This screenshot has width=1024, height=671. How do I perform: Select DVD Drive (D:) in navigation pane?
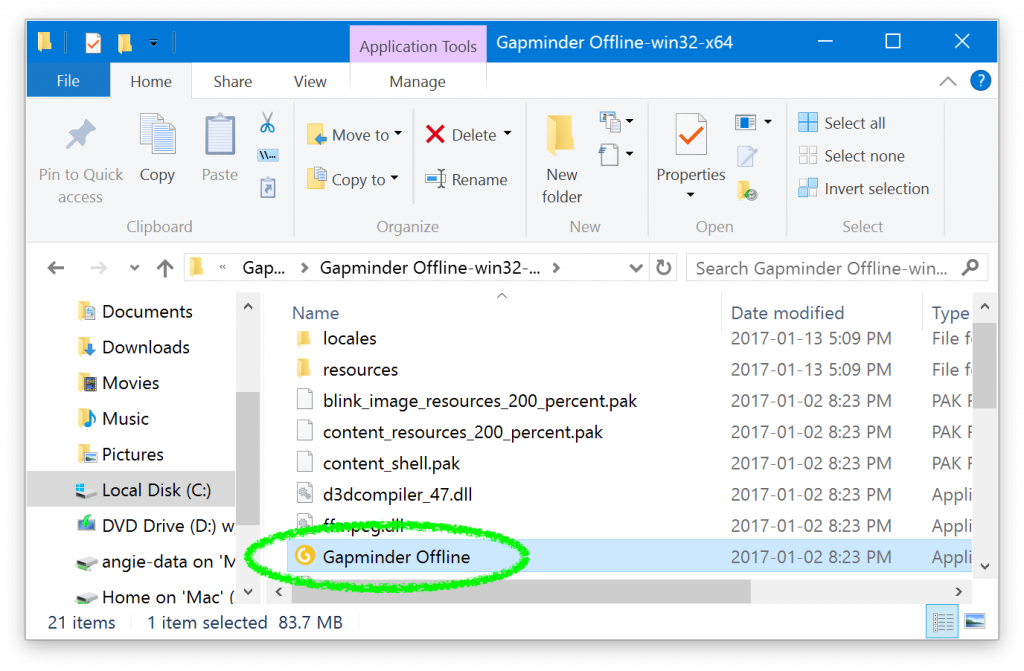(155, 525)
